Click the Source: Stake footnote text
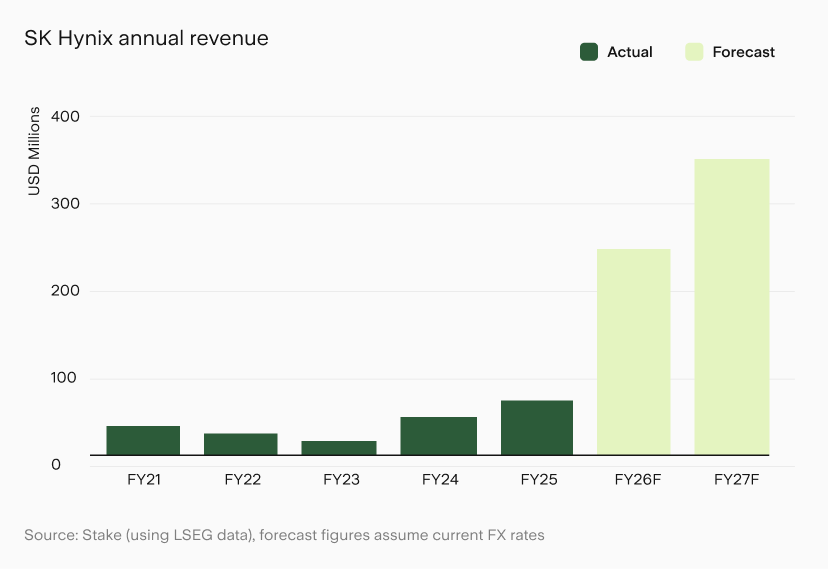828x569 pixels. tap(284, 535)
